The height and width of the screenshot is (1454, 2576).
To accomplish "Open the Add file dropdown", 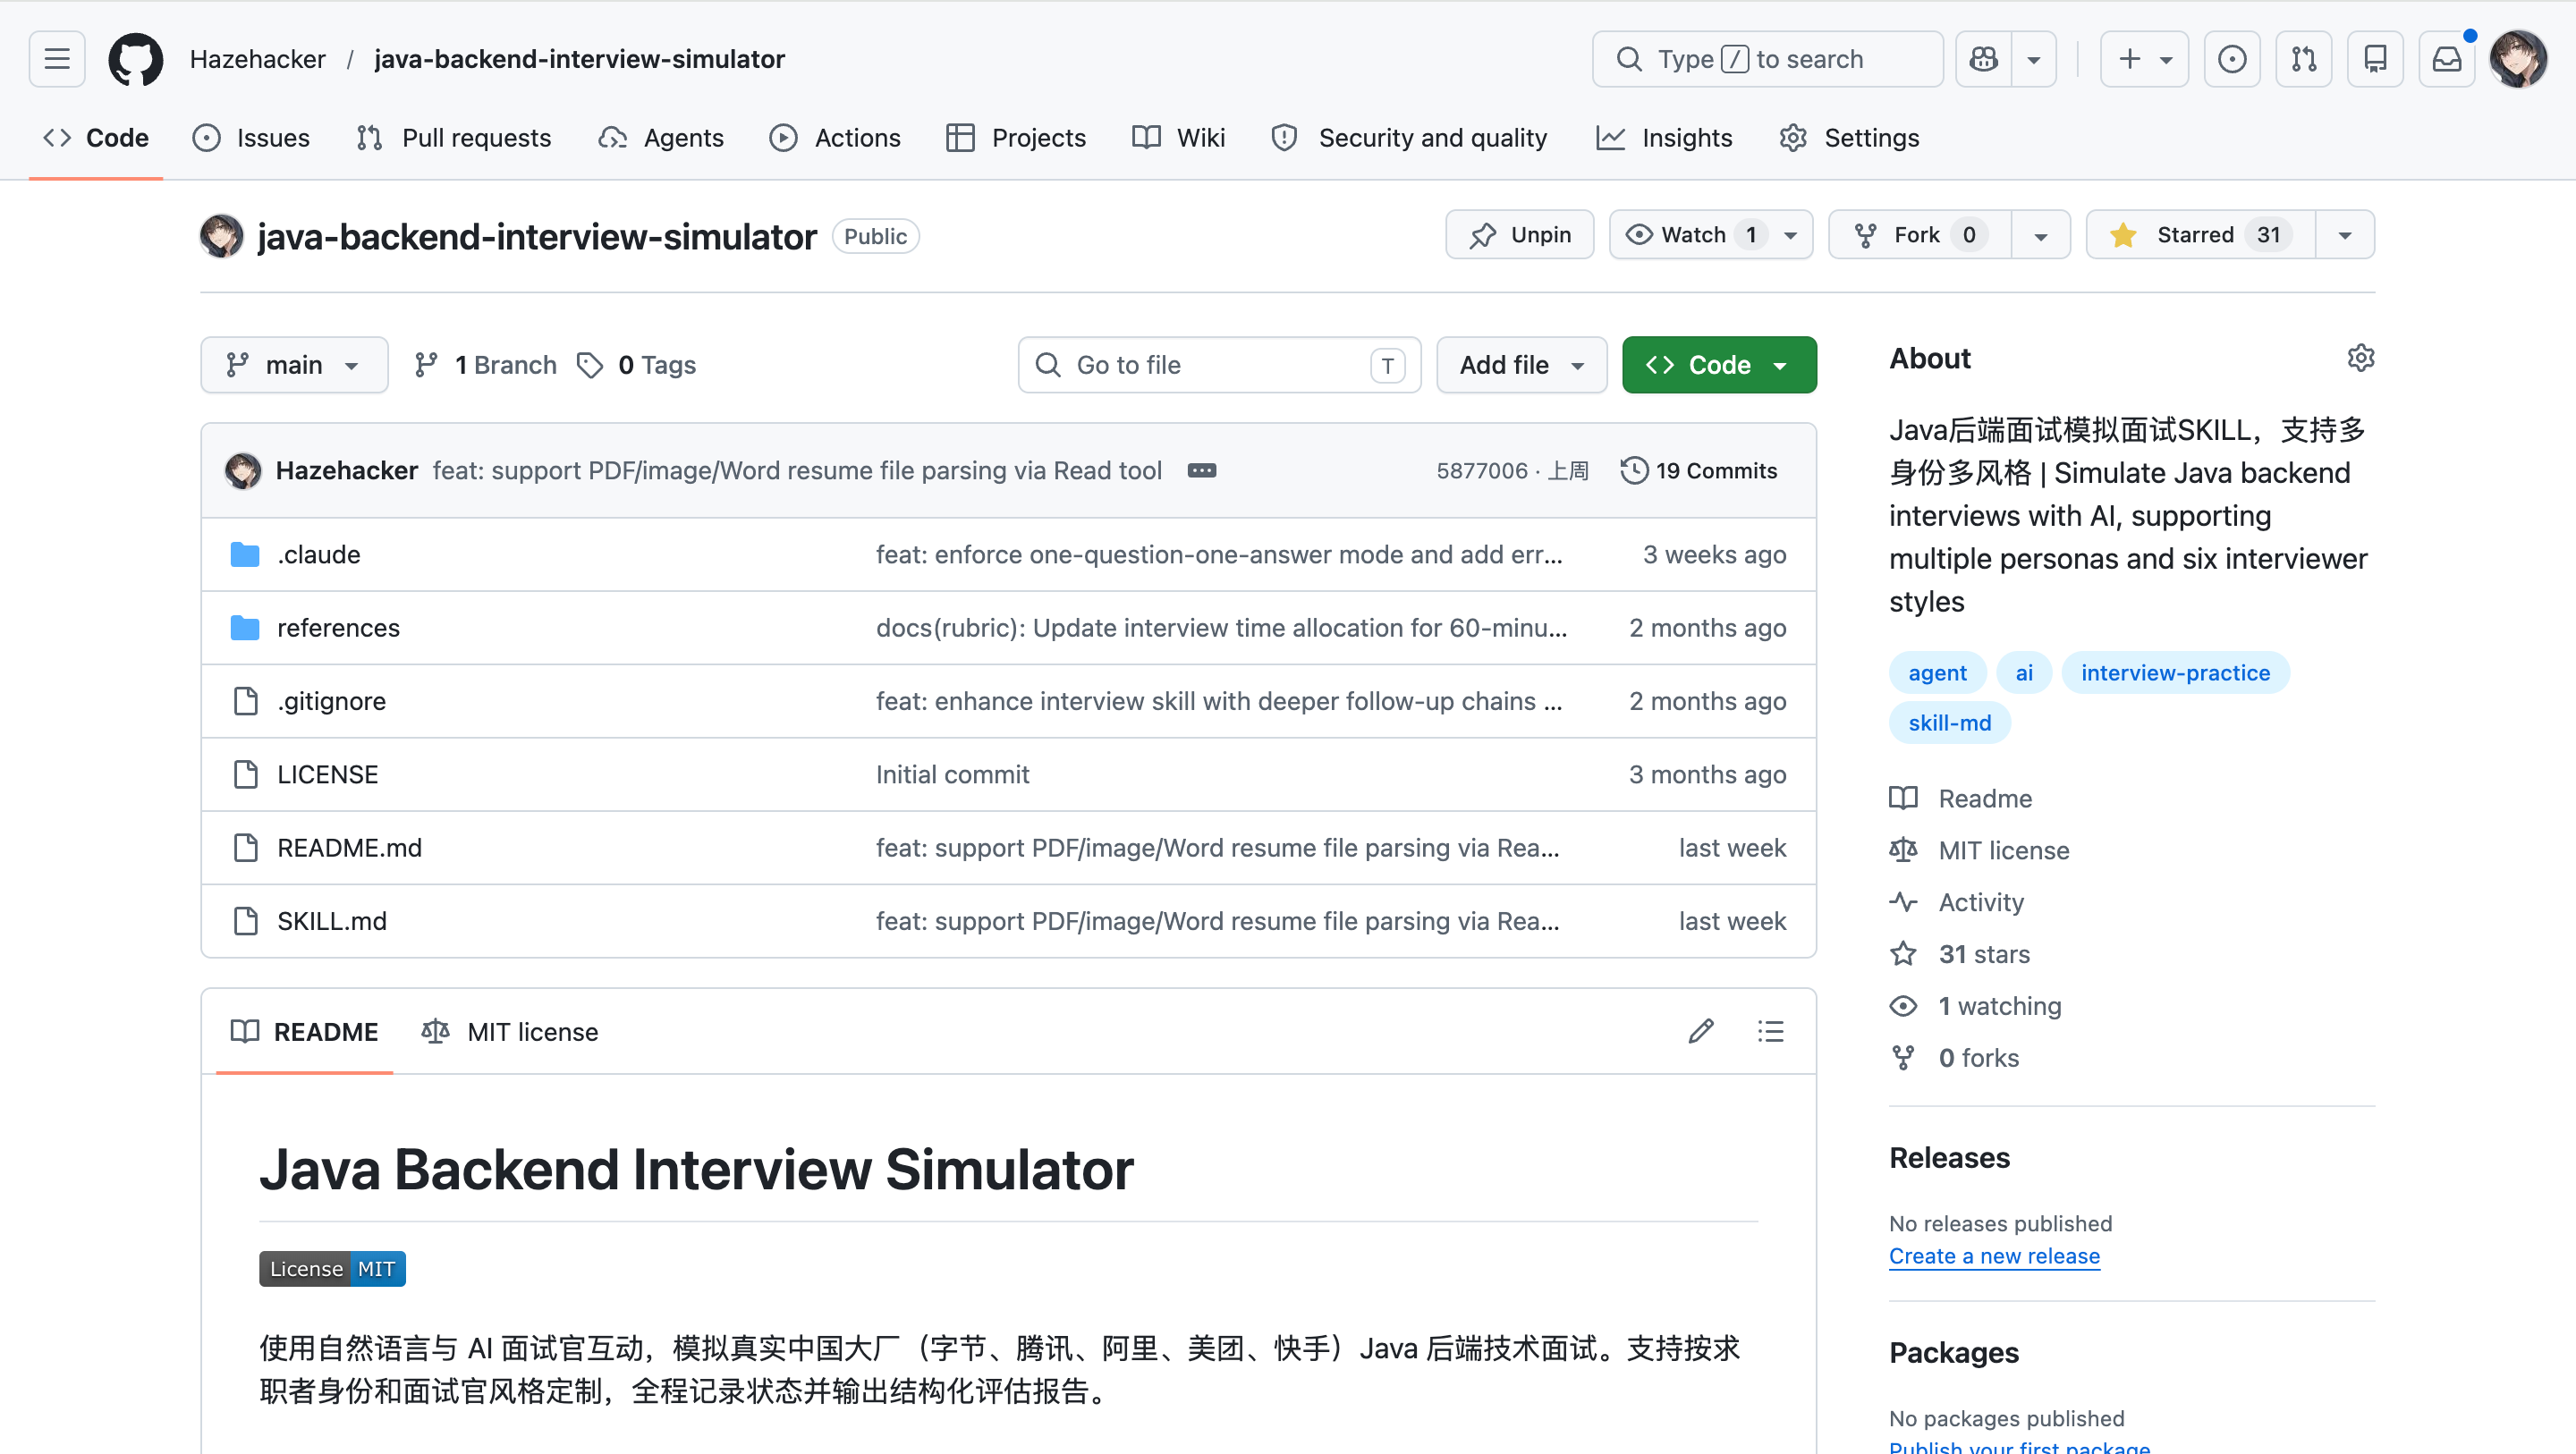I will coord(1521,365).
